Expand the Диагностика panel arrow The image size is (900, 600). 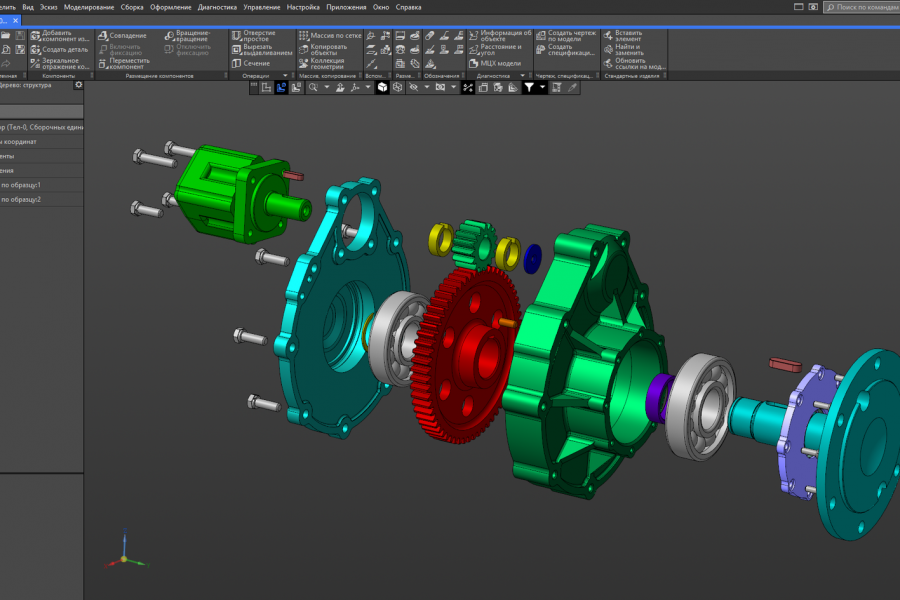[x=522, y=76]
